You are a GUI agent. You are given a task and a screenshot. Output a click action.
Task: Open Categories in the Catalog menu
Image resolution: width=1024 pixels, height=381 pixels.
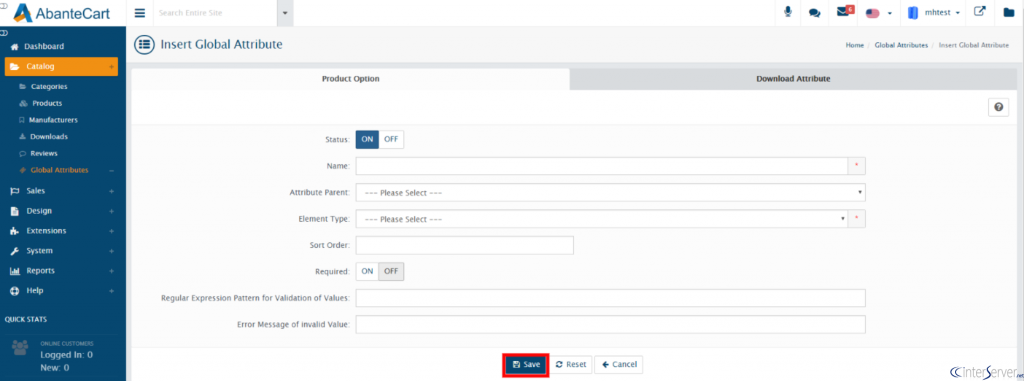[49, 86]
